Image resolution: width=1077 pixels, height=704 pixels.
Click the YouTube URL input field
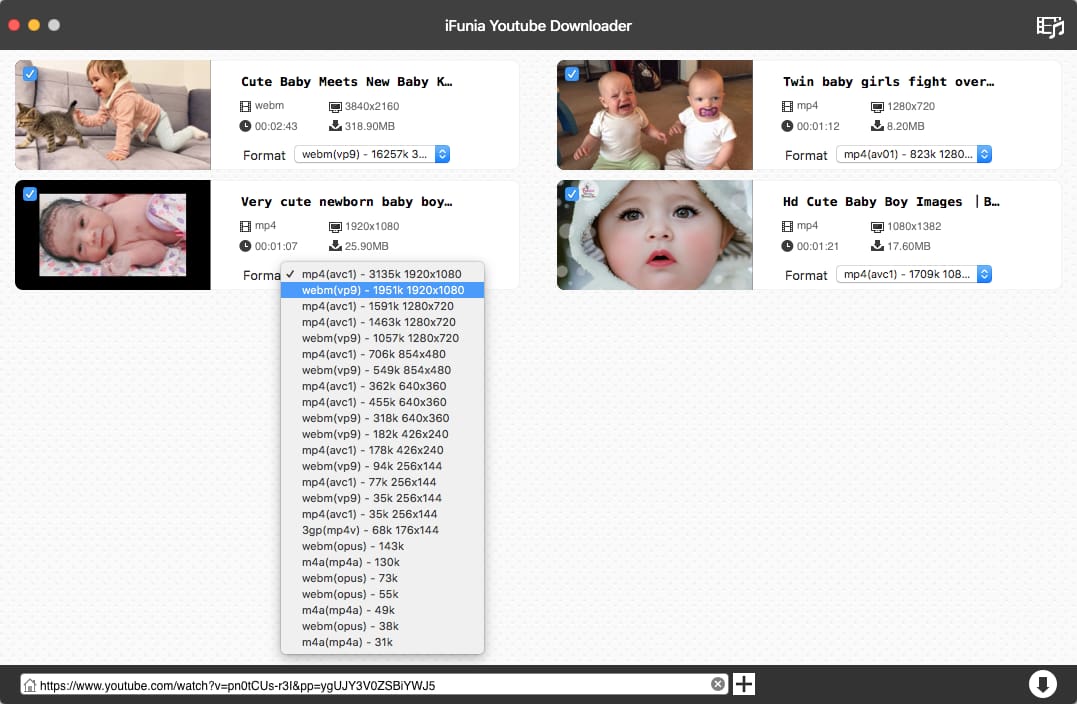[370, 685]
